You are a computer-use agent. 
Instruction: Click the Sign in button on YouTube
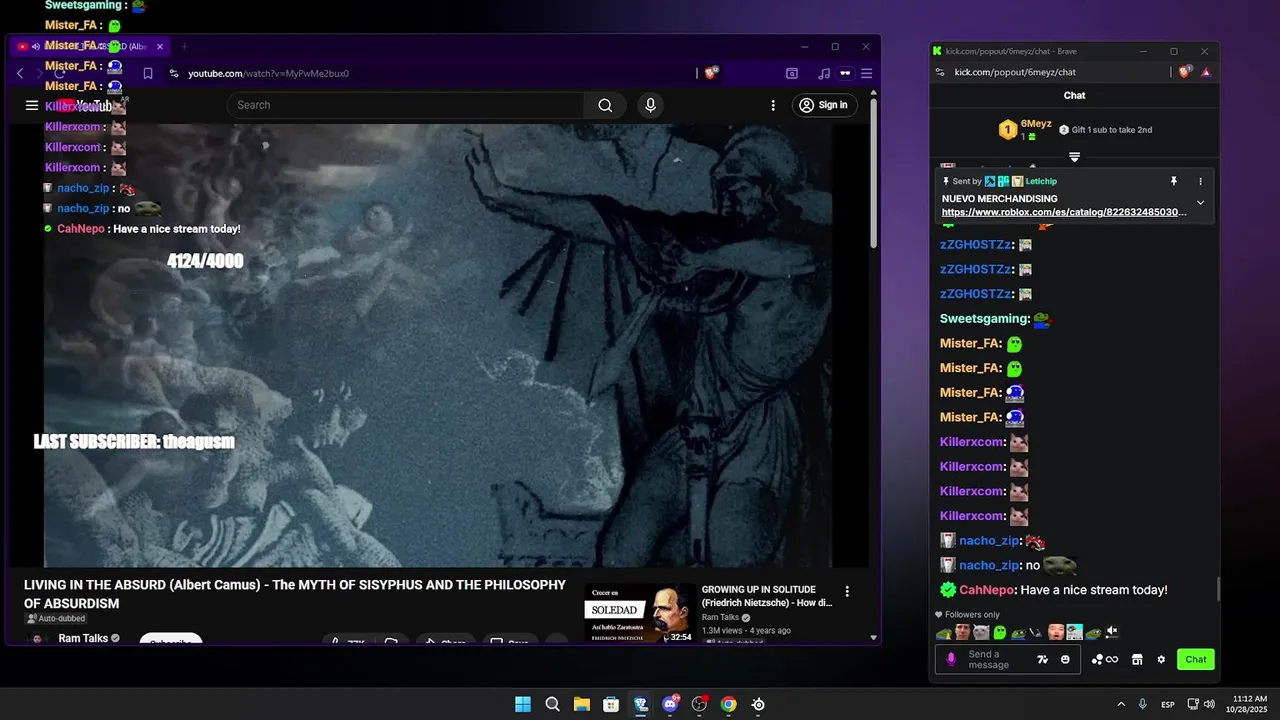[x=824, y=105]
